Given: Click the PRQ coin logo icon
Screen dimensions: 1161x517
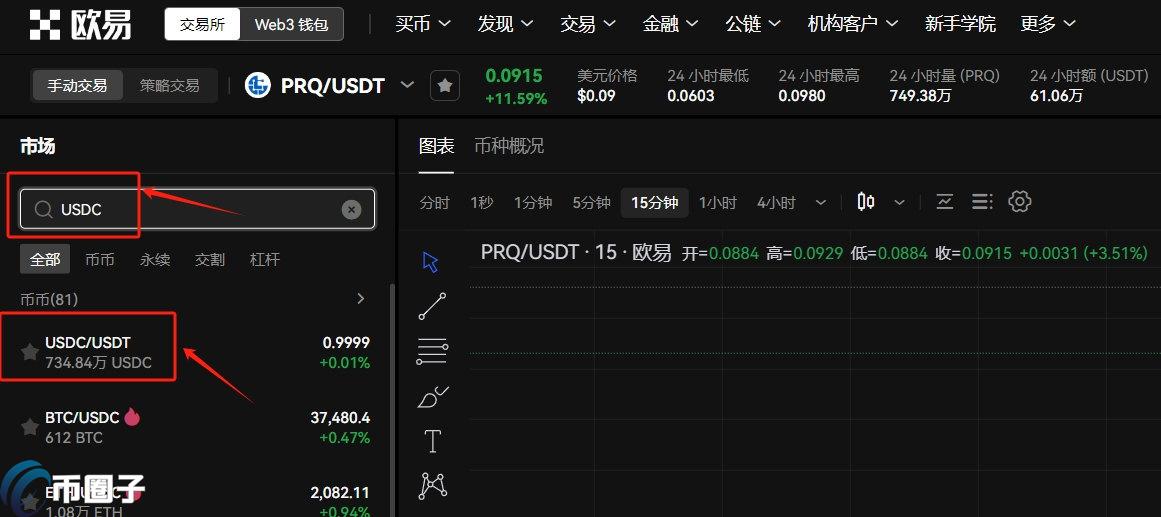Looking at the screenshot, I should tap(258, 86).
